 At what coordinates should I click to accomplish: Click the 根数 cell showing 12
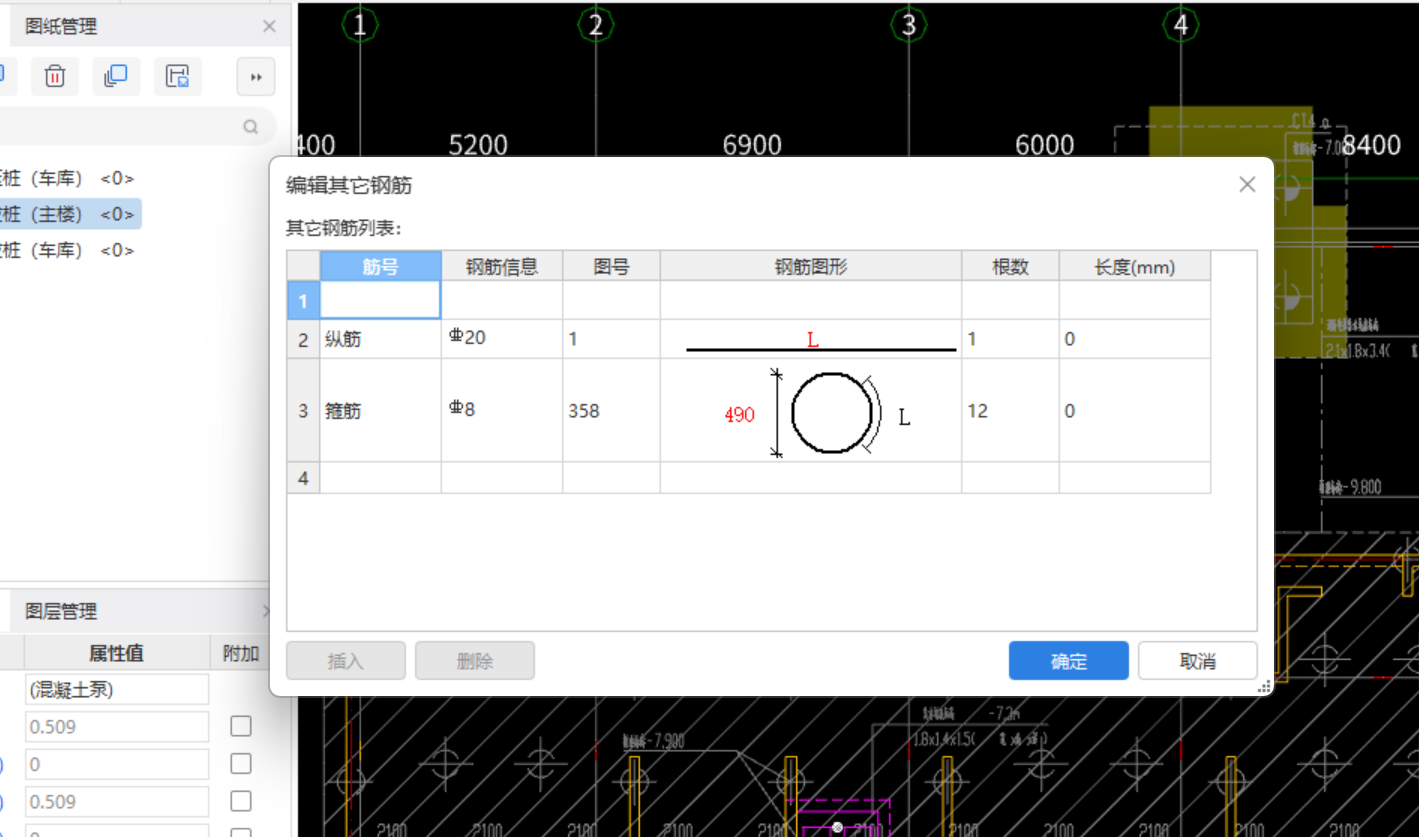tap(1011, 411)
